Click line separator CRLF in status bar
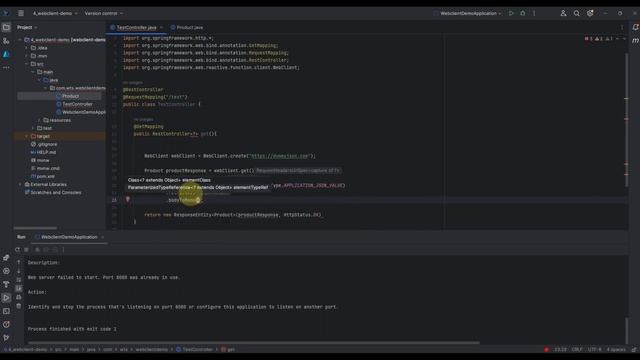The height and width of the screenshot is (360, 640). tap(577, 349)
